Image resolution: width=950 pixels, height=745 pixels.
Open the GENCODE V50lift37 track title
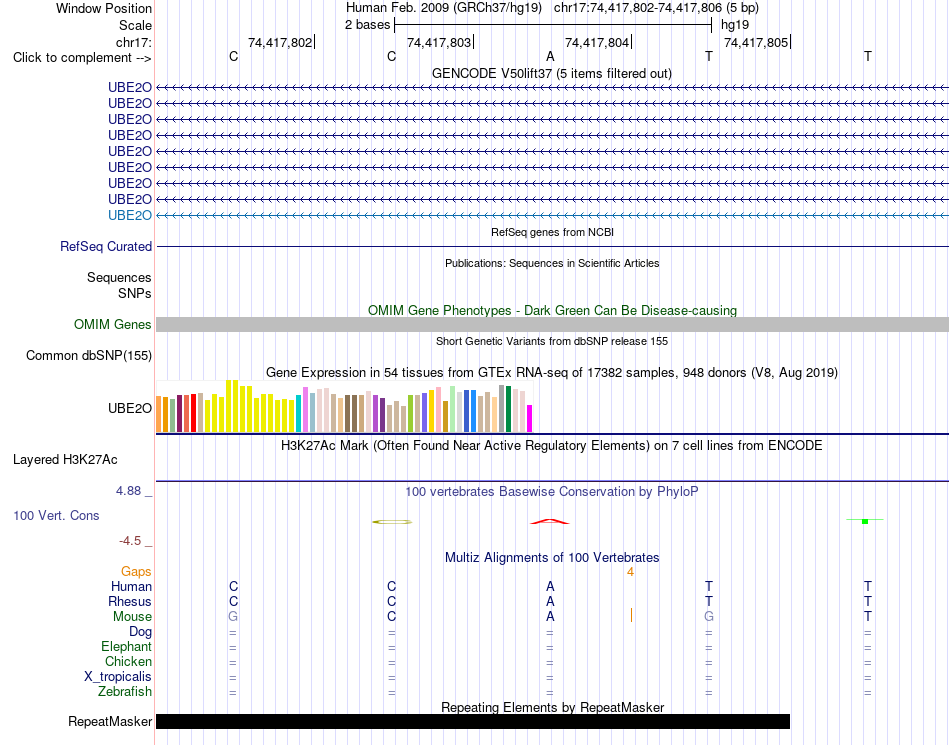[x=551, y=73]
